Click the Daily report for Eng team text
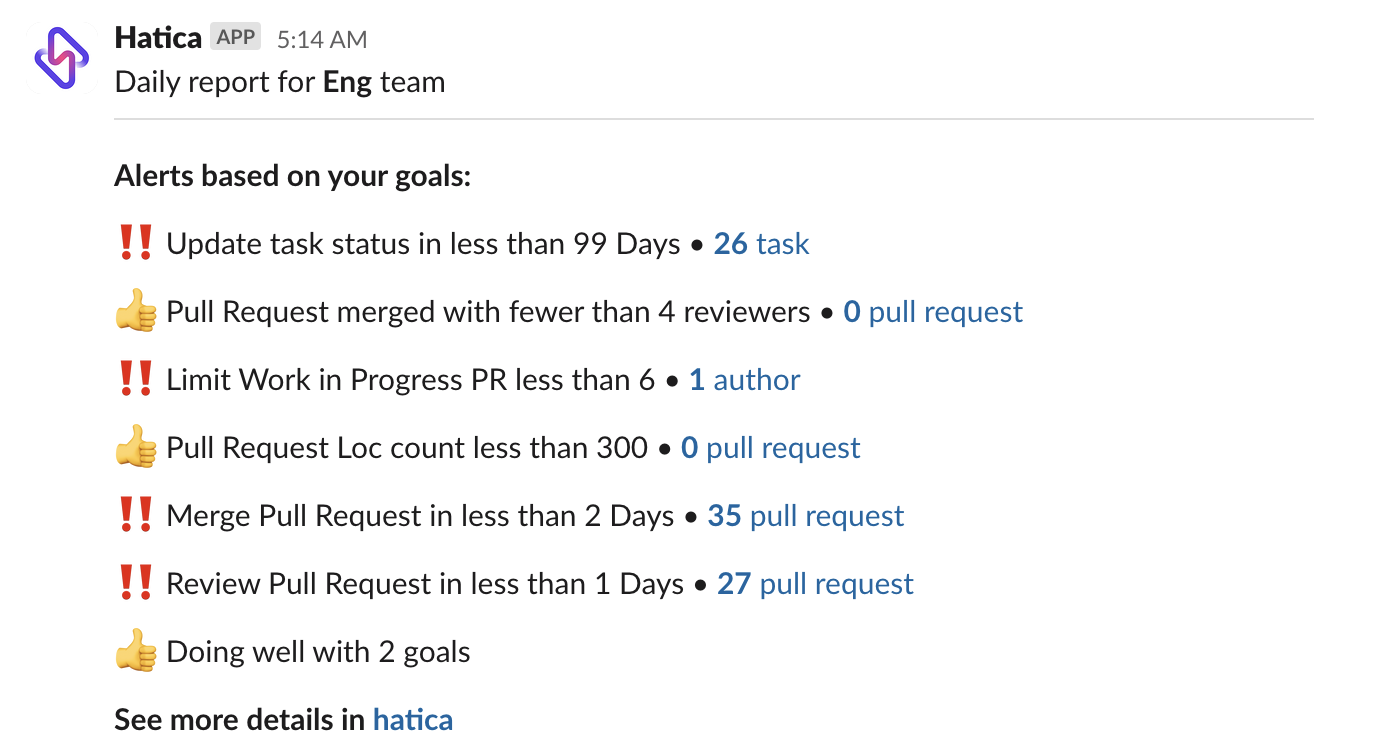 click(x=280, y=82)
